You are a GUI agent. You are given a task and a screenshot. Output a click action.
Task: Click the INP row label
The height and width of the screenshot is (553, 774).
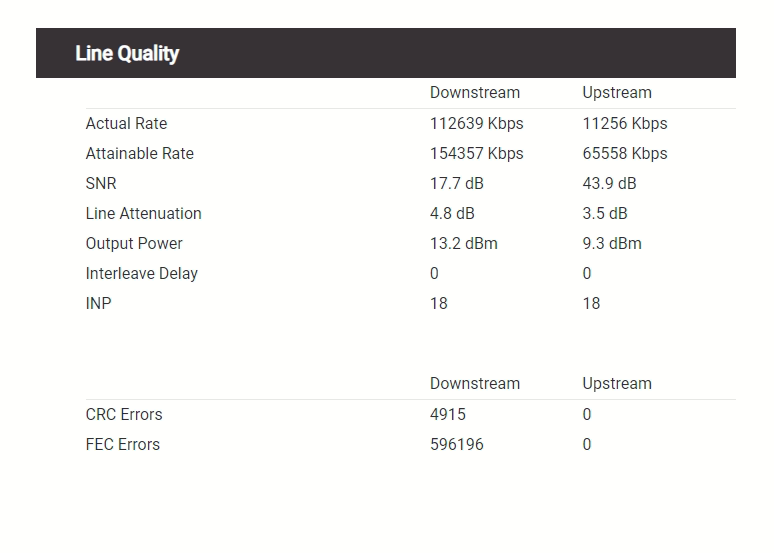pyautogui.click(x=99, y=304)
